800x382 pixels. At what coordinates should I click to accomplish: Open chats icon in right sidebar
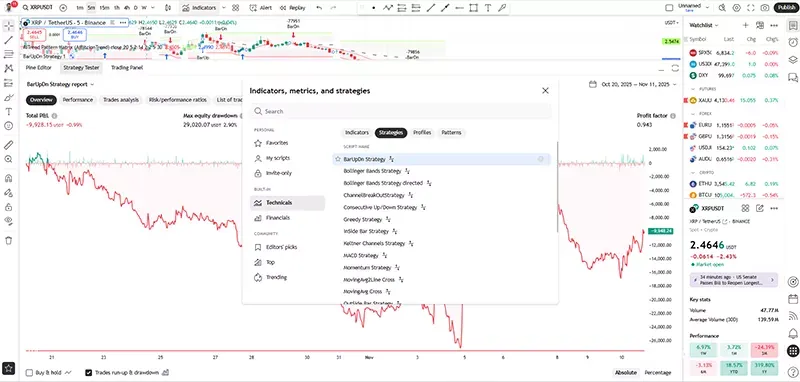point(793,78)
